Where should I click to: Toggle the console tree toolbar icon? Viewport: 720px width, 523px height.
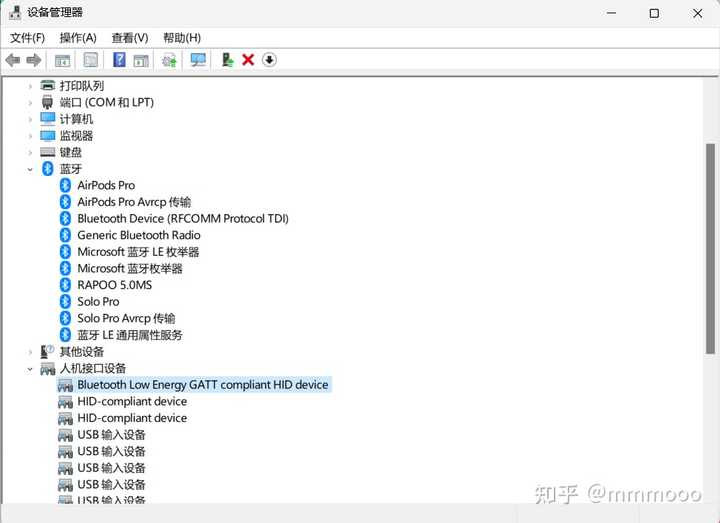tap(62, 60)
